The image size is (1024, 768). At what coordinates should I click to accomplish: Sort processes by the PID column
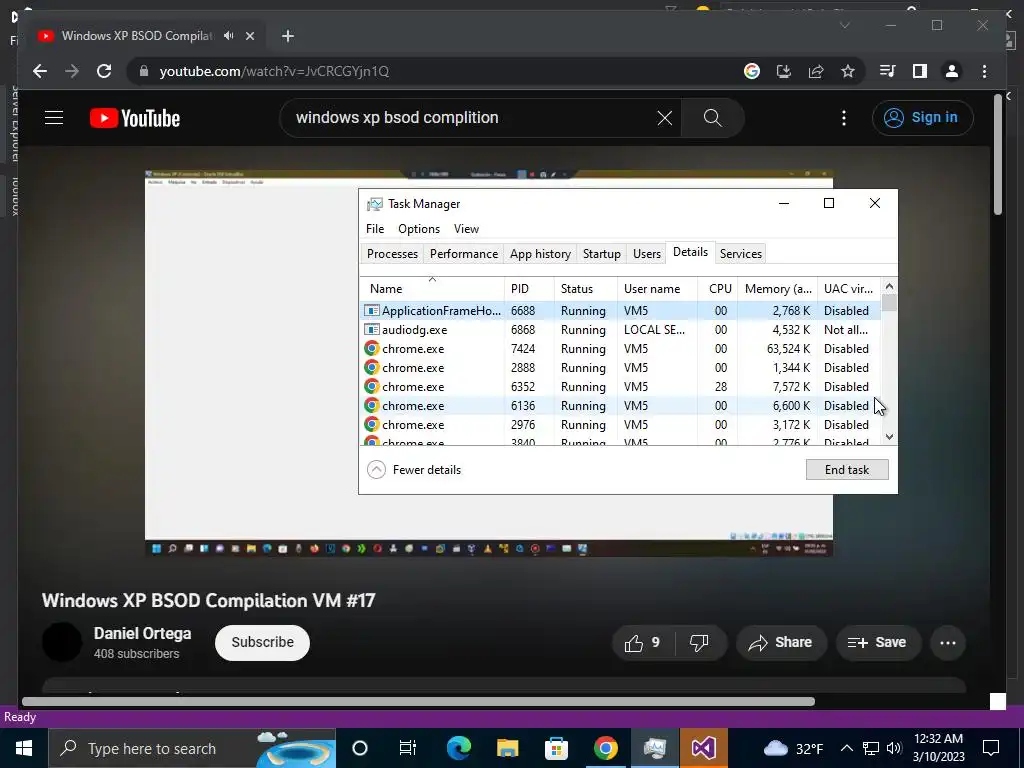click(528, 288)
